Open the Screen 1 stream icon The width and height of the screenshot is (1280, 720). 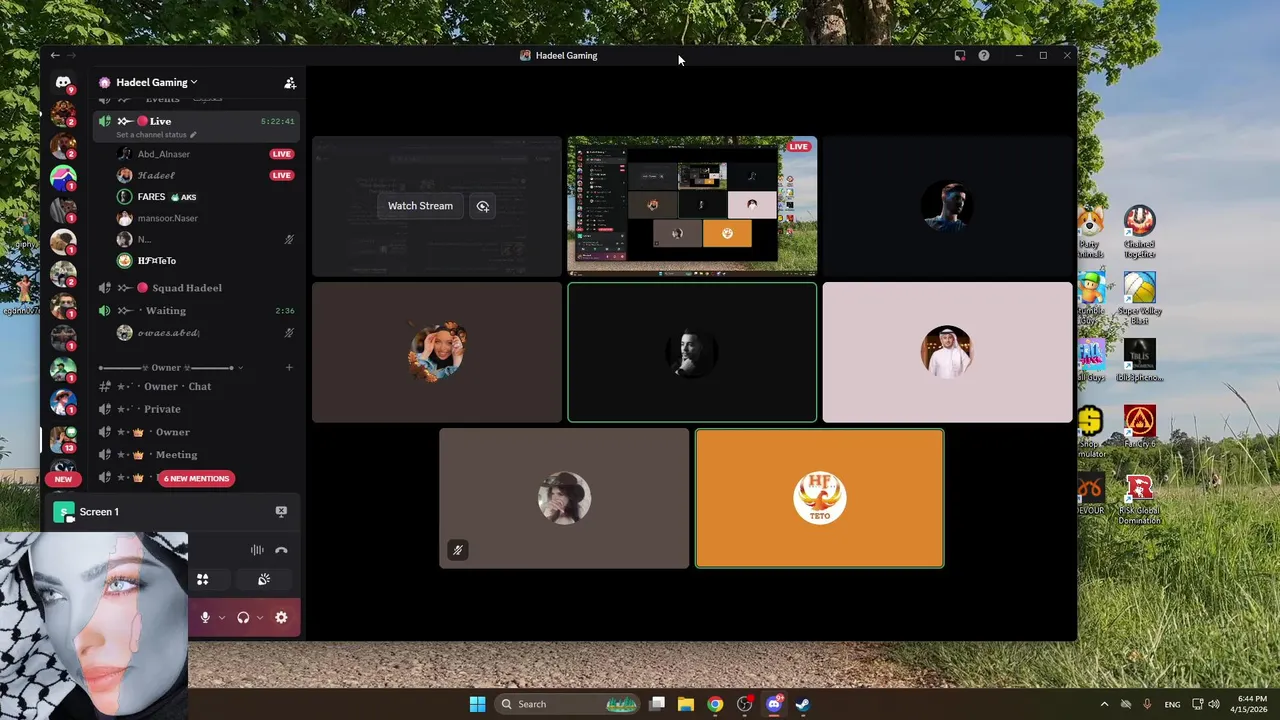pyautogui.click(x=64, y=512)
